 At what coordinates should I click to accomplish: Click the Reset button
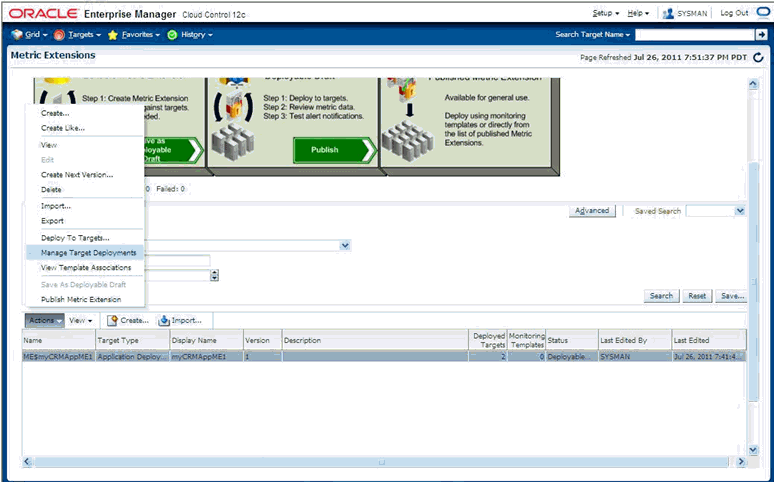tap(697, 296)
